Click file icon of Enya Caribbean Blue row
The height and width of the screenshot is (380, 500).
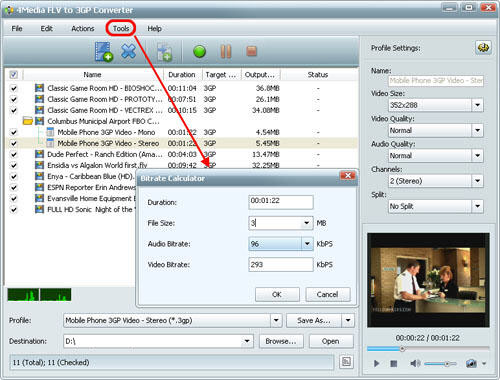pyautogui.click(x=39, y=176)
